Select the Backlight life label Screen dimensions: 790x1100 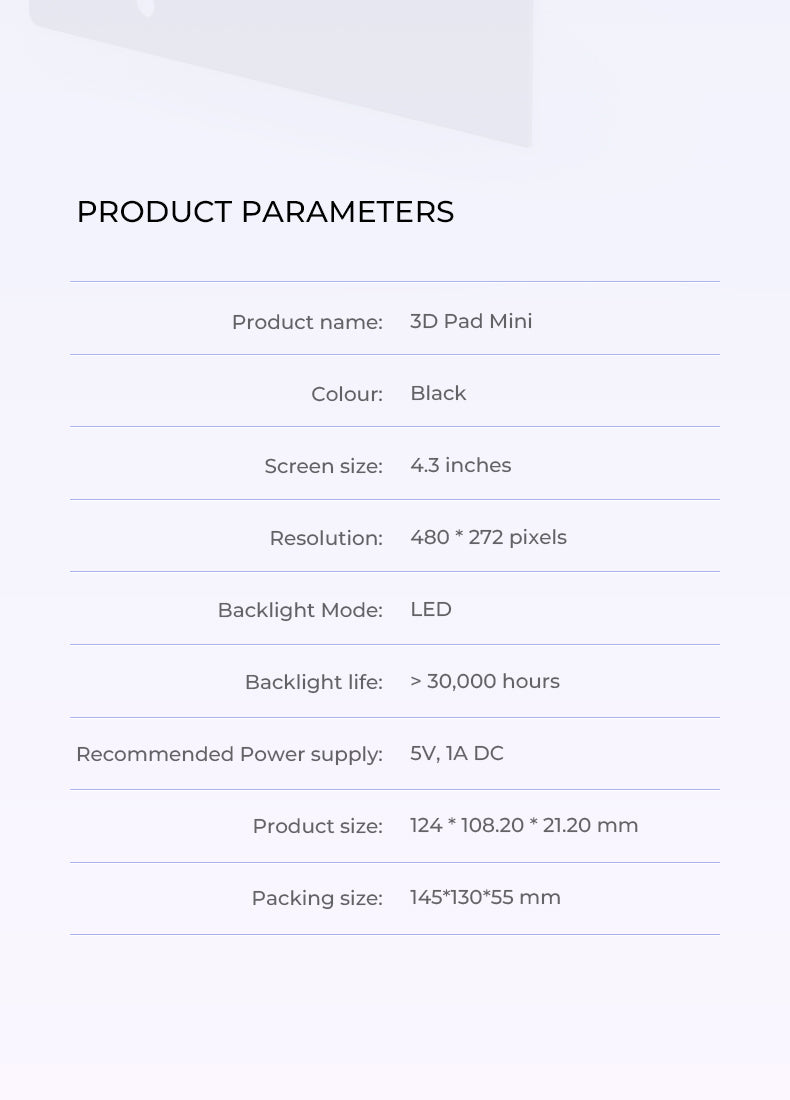[x=314, y=682]
